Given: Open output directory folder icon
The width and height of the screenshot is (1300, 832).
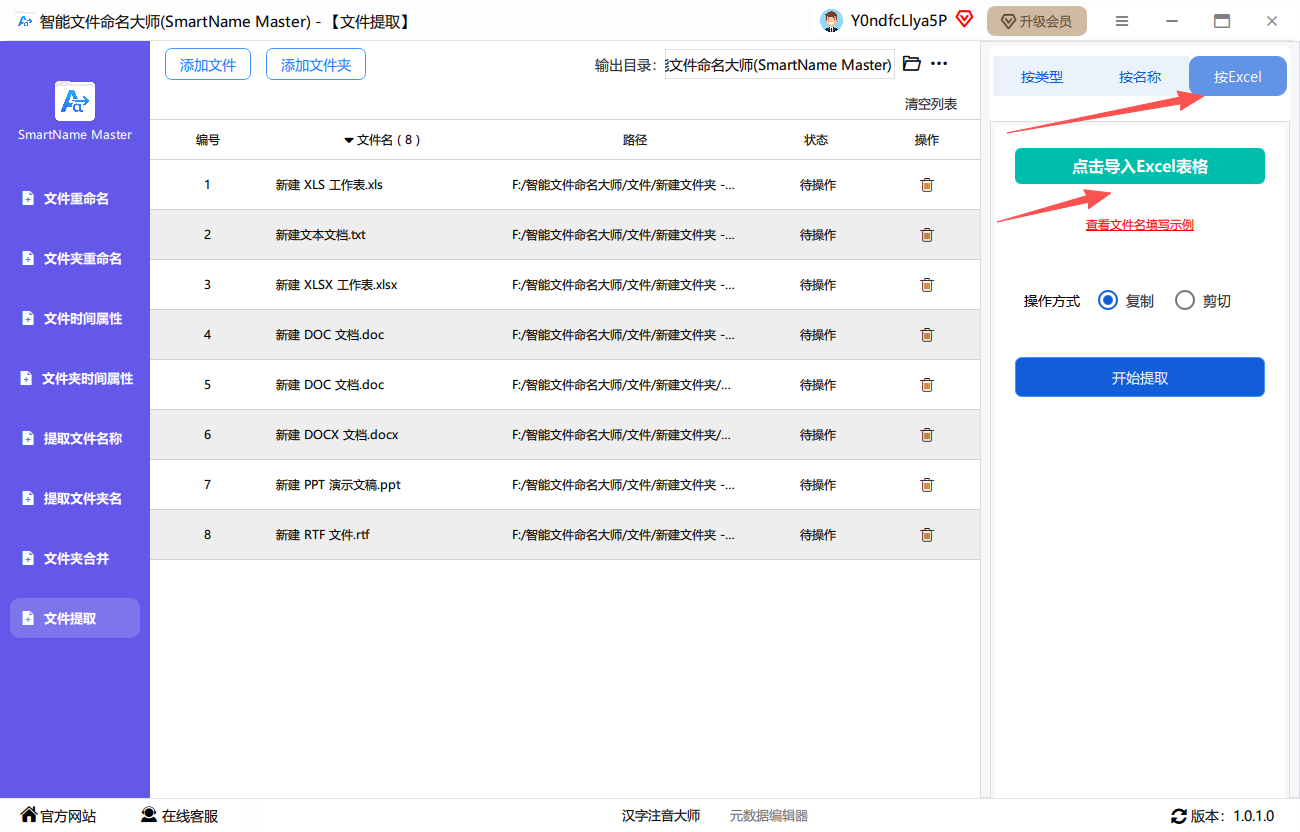Looking at the screenshot, I should 911,64.
